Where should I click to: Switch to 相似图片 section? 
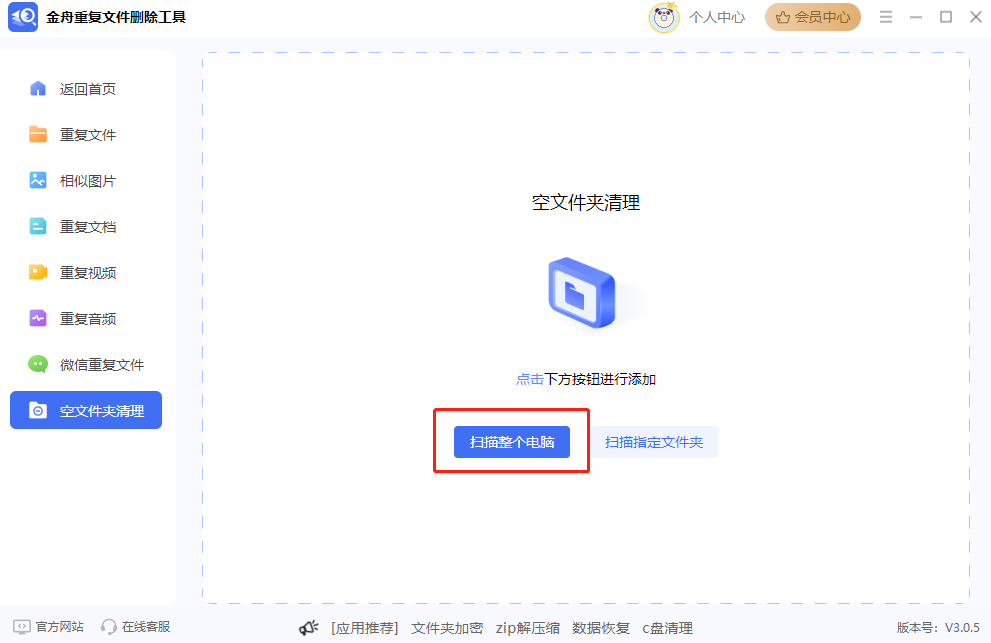point(86,181)
